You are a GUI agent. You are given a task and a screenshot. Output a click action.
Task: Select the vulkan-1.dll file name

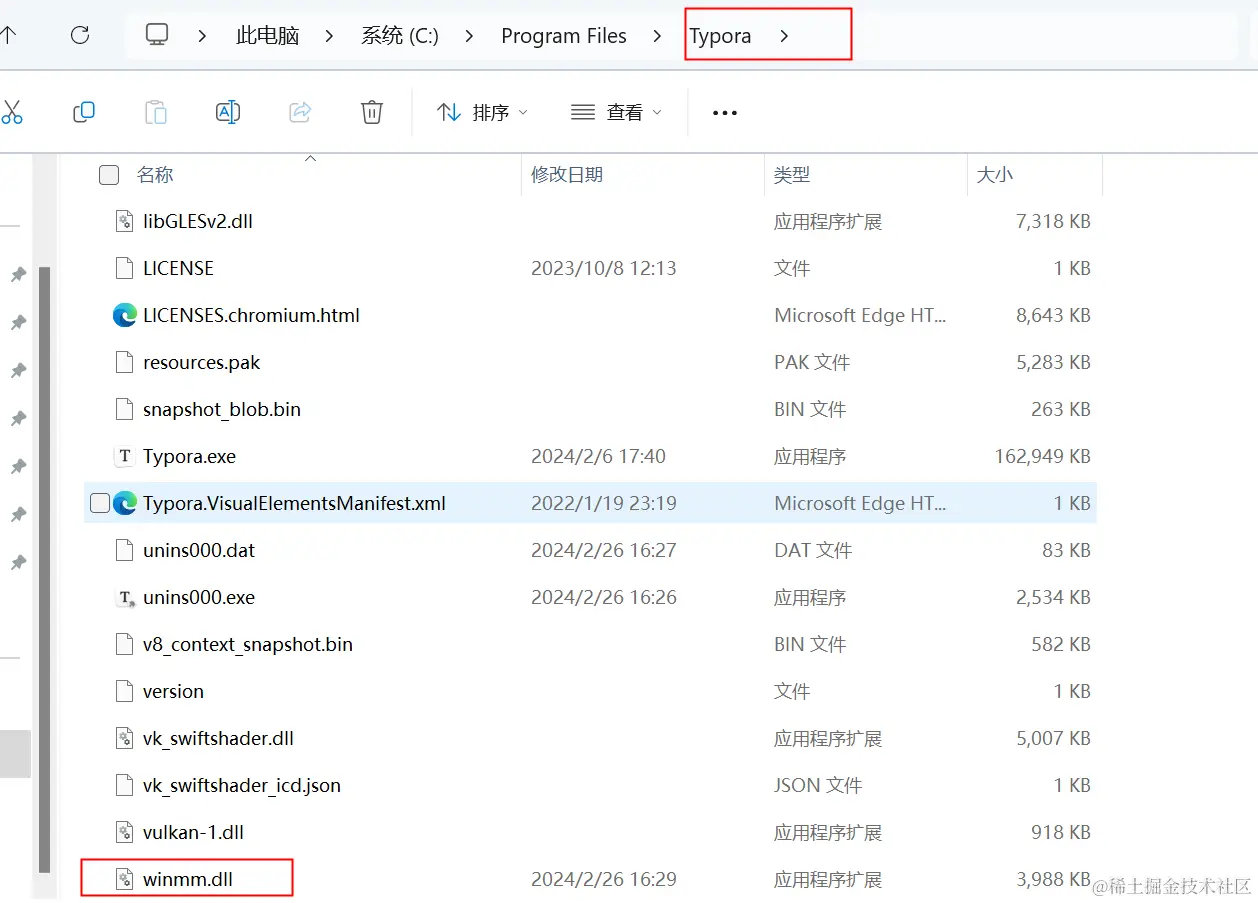click(193, 832)
